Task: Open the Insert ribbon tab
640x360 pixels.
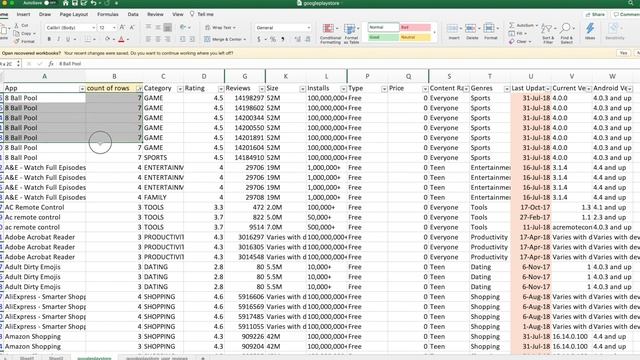Action: pyautogui.click(x=23, y=14)
